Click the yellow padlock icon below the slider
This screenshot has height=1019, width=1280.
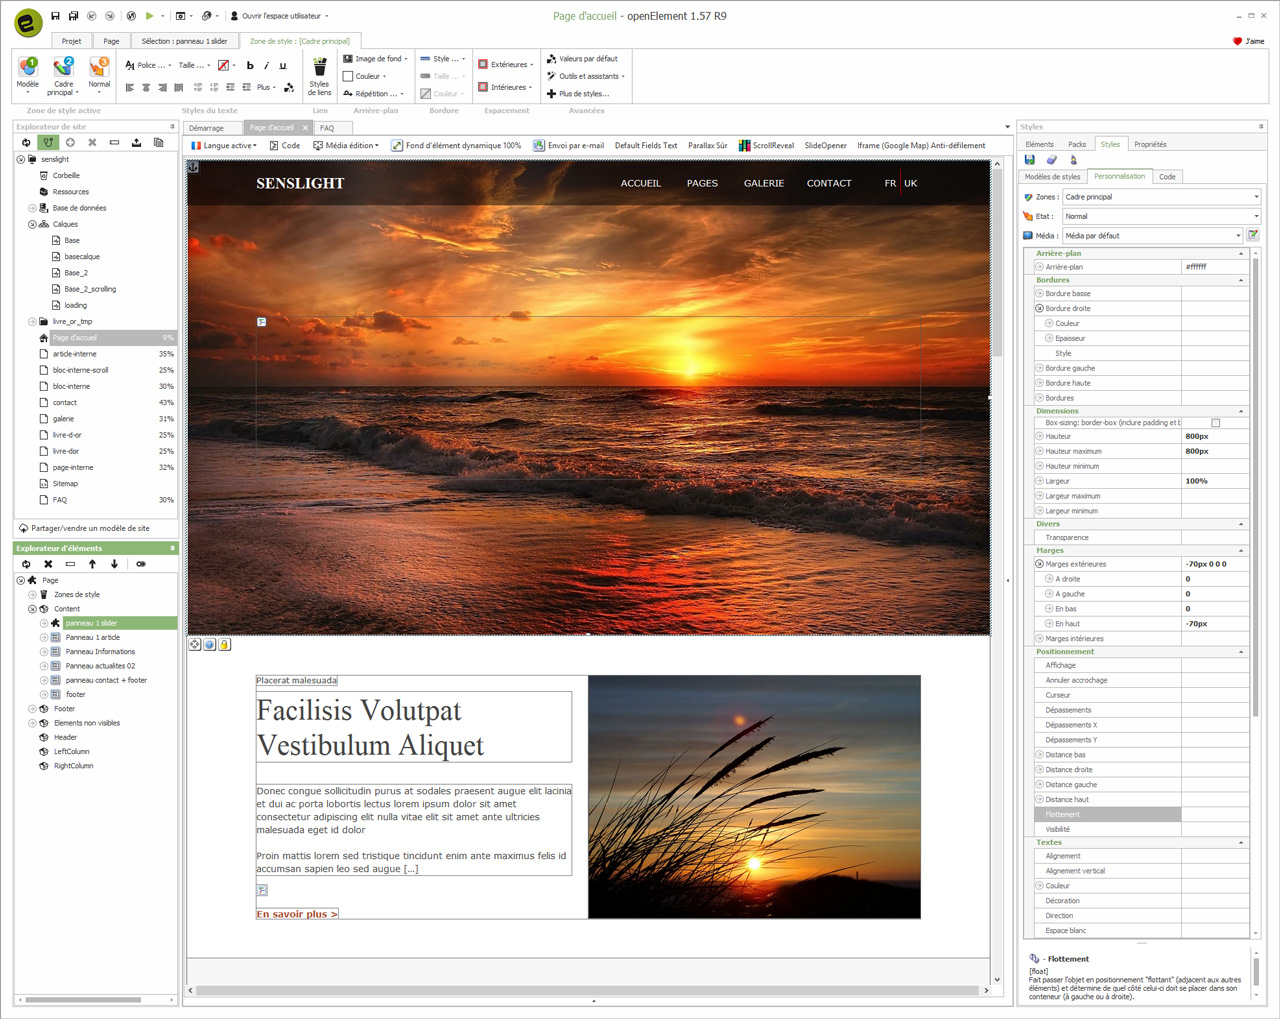pyautogui.click(x=225, y=645)
